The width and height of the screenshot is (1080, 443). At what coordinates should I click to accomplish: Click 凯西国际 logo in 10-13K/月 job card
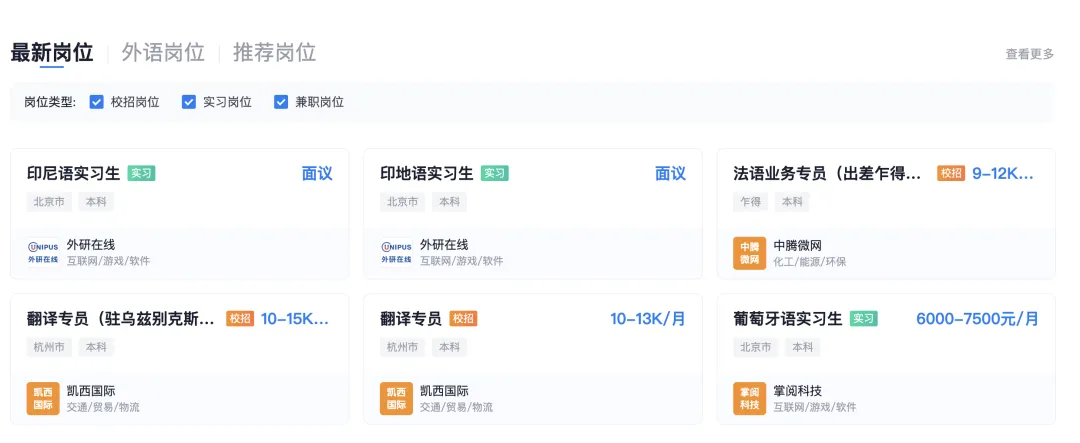[x=397, y=398]
